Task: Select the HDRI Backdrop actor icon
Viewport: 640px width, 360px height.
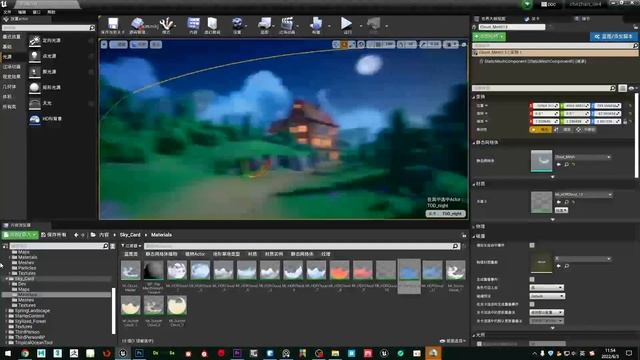Action: [x=35, y=118]
